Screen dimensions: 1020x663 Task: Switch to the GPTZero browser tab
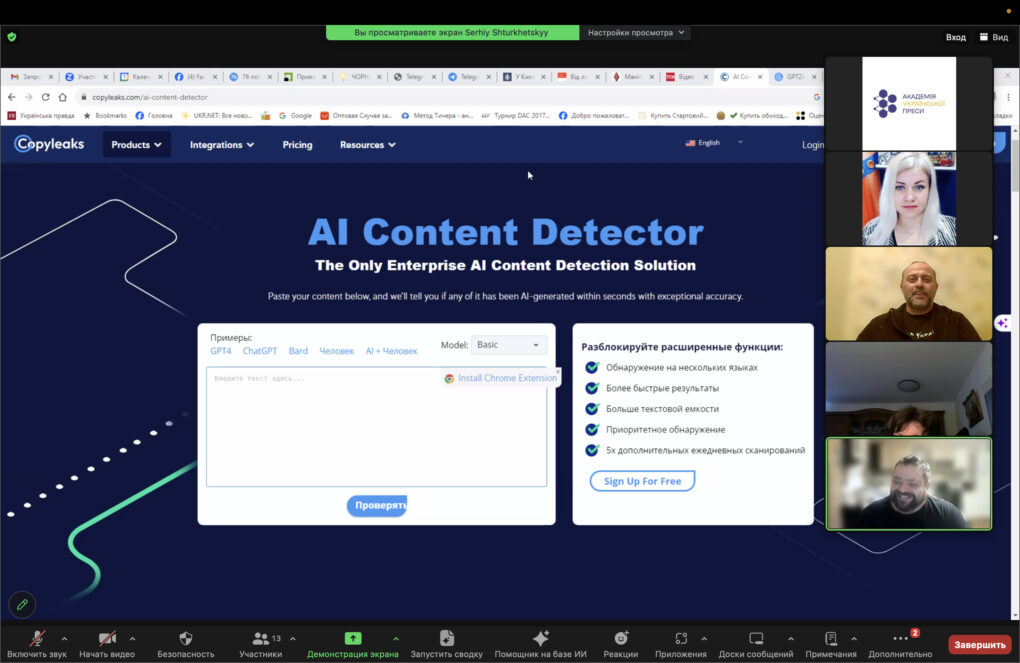(796, 77)
